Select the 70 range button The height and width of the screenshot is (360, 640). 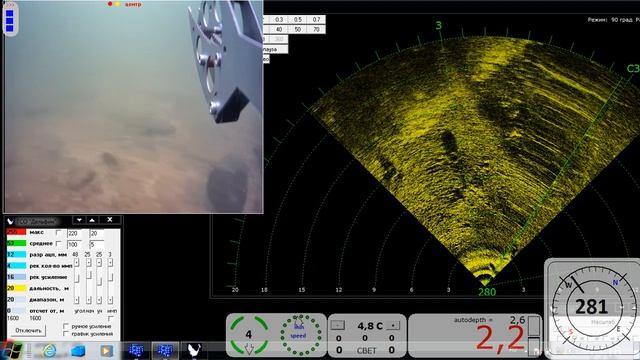tap(316, 29)
